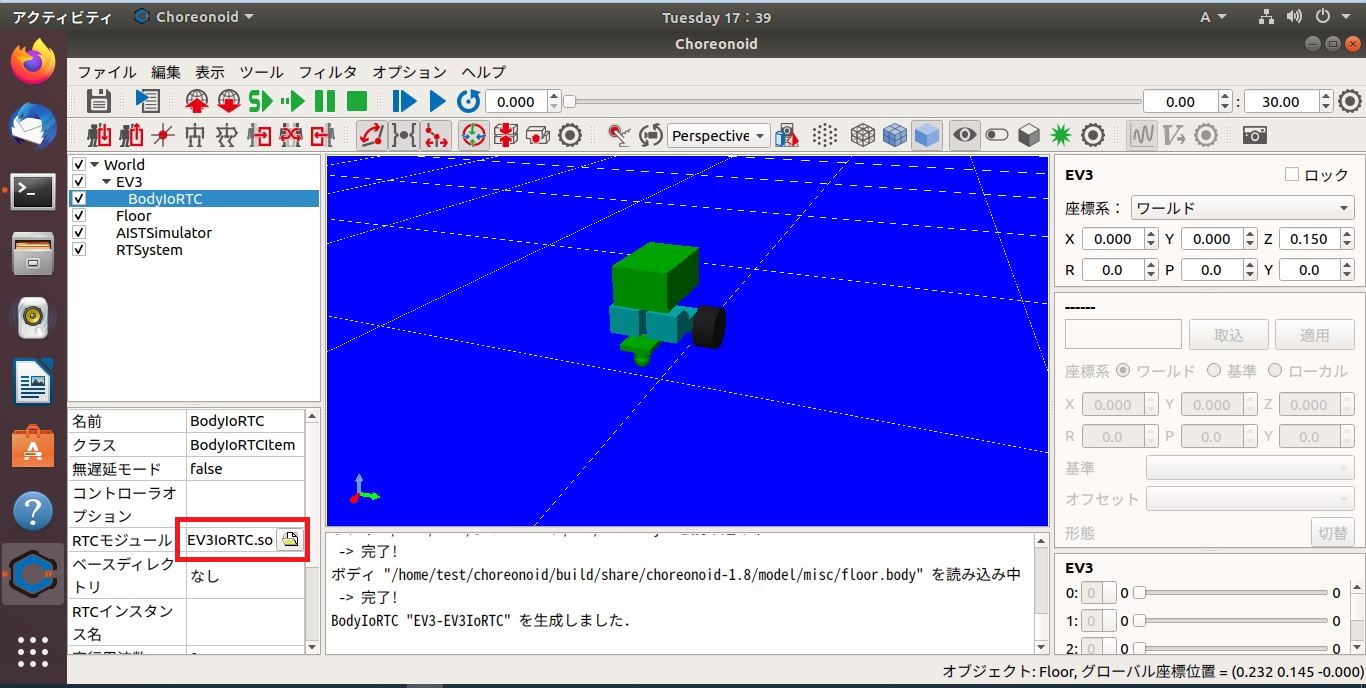The height and width of the screenshot is (688, 1366).
Task: Toggle the Floor item checkbox
Action: pyautogui.click(x=79, y=216)
